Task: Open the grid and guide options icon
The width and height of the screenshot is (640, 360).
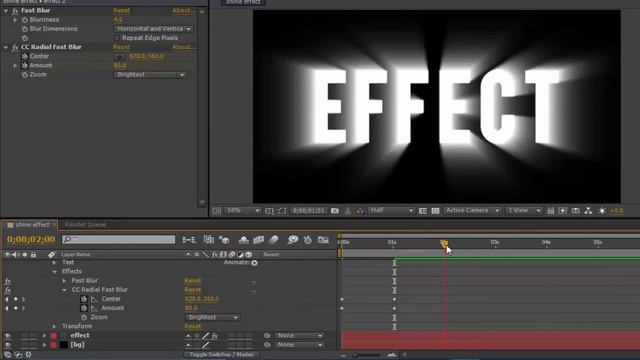Action: (269, 211)
